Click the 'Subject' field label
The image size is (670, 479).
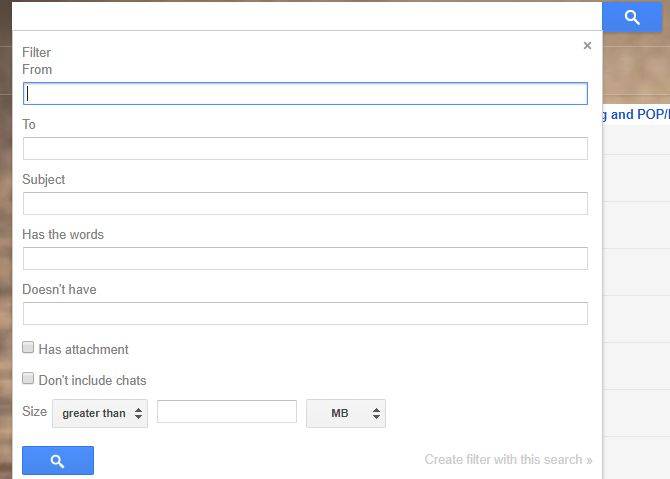[x=44, y=180]
